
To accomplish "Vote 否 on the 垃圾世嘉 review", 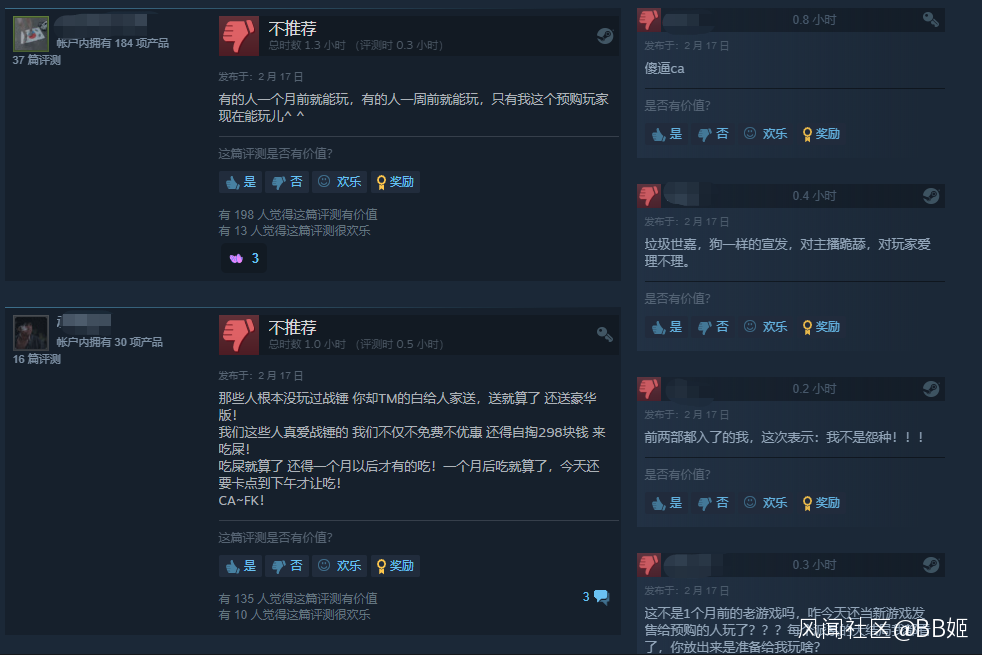I will tap(713, 327).
